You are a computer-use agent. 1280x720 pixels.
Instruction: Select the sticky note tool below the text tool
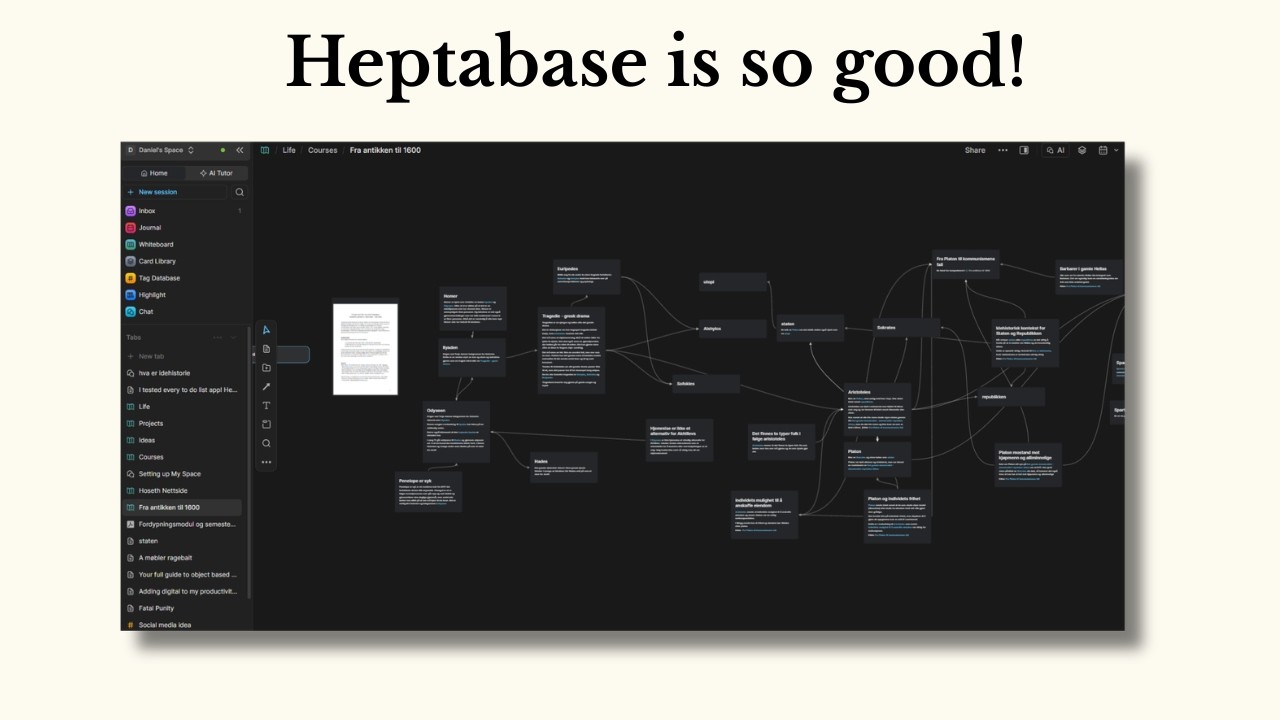(266, 424)
